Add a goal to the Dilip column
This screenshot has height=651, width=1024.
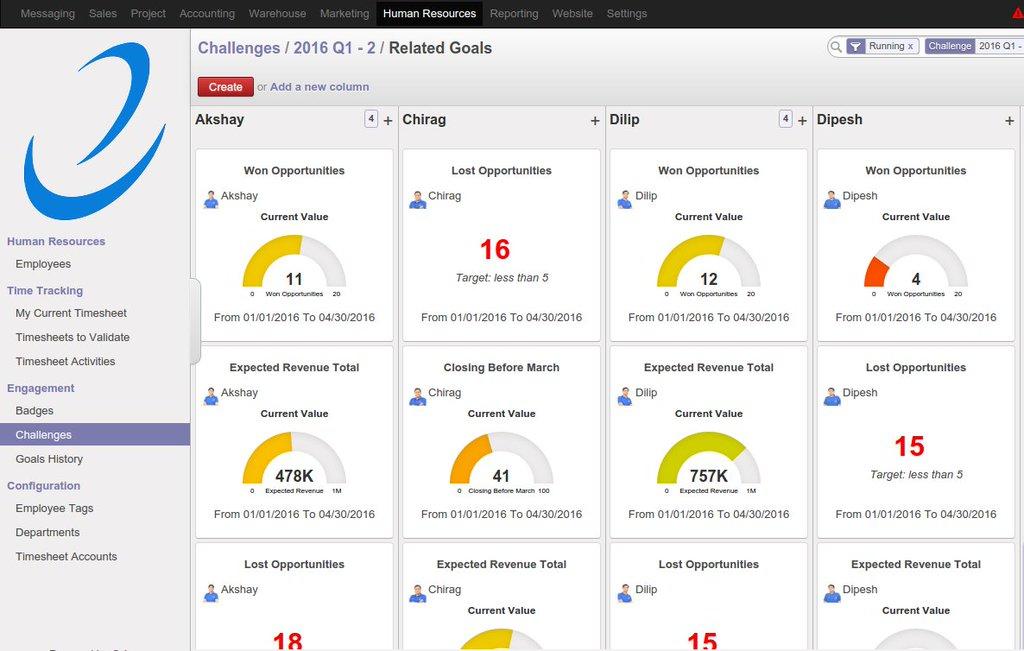[802, 121]
